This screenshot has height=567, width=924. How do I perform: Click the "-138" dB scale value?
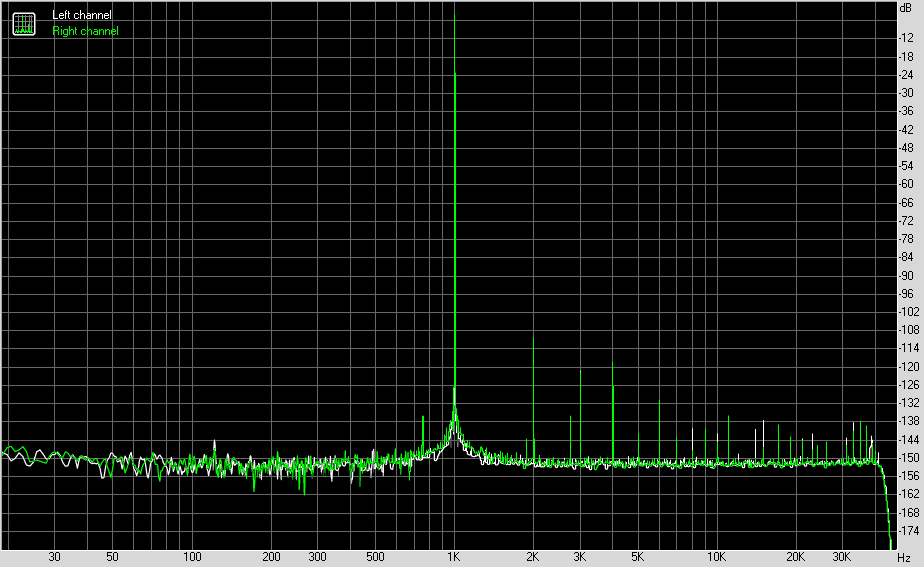click(909, 421)
